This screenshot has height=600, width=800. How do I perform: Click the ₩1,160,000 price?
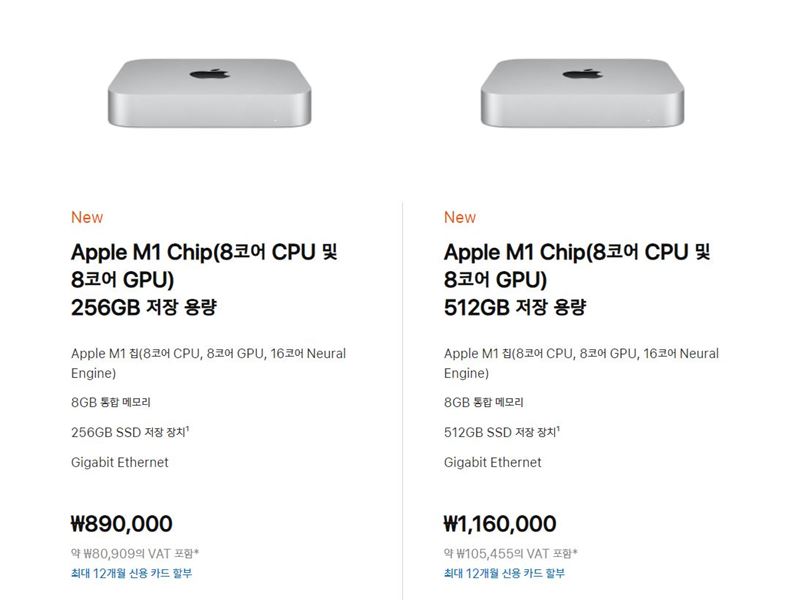click(500, 524)
